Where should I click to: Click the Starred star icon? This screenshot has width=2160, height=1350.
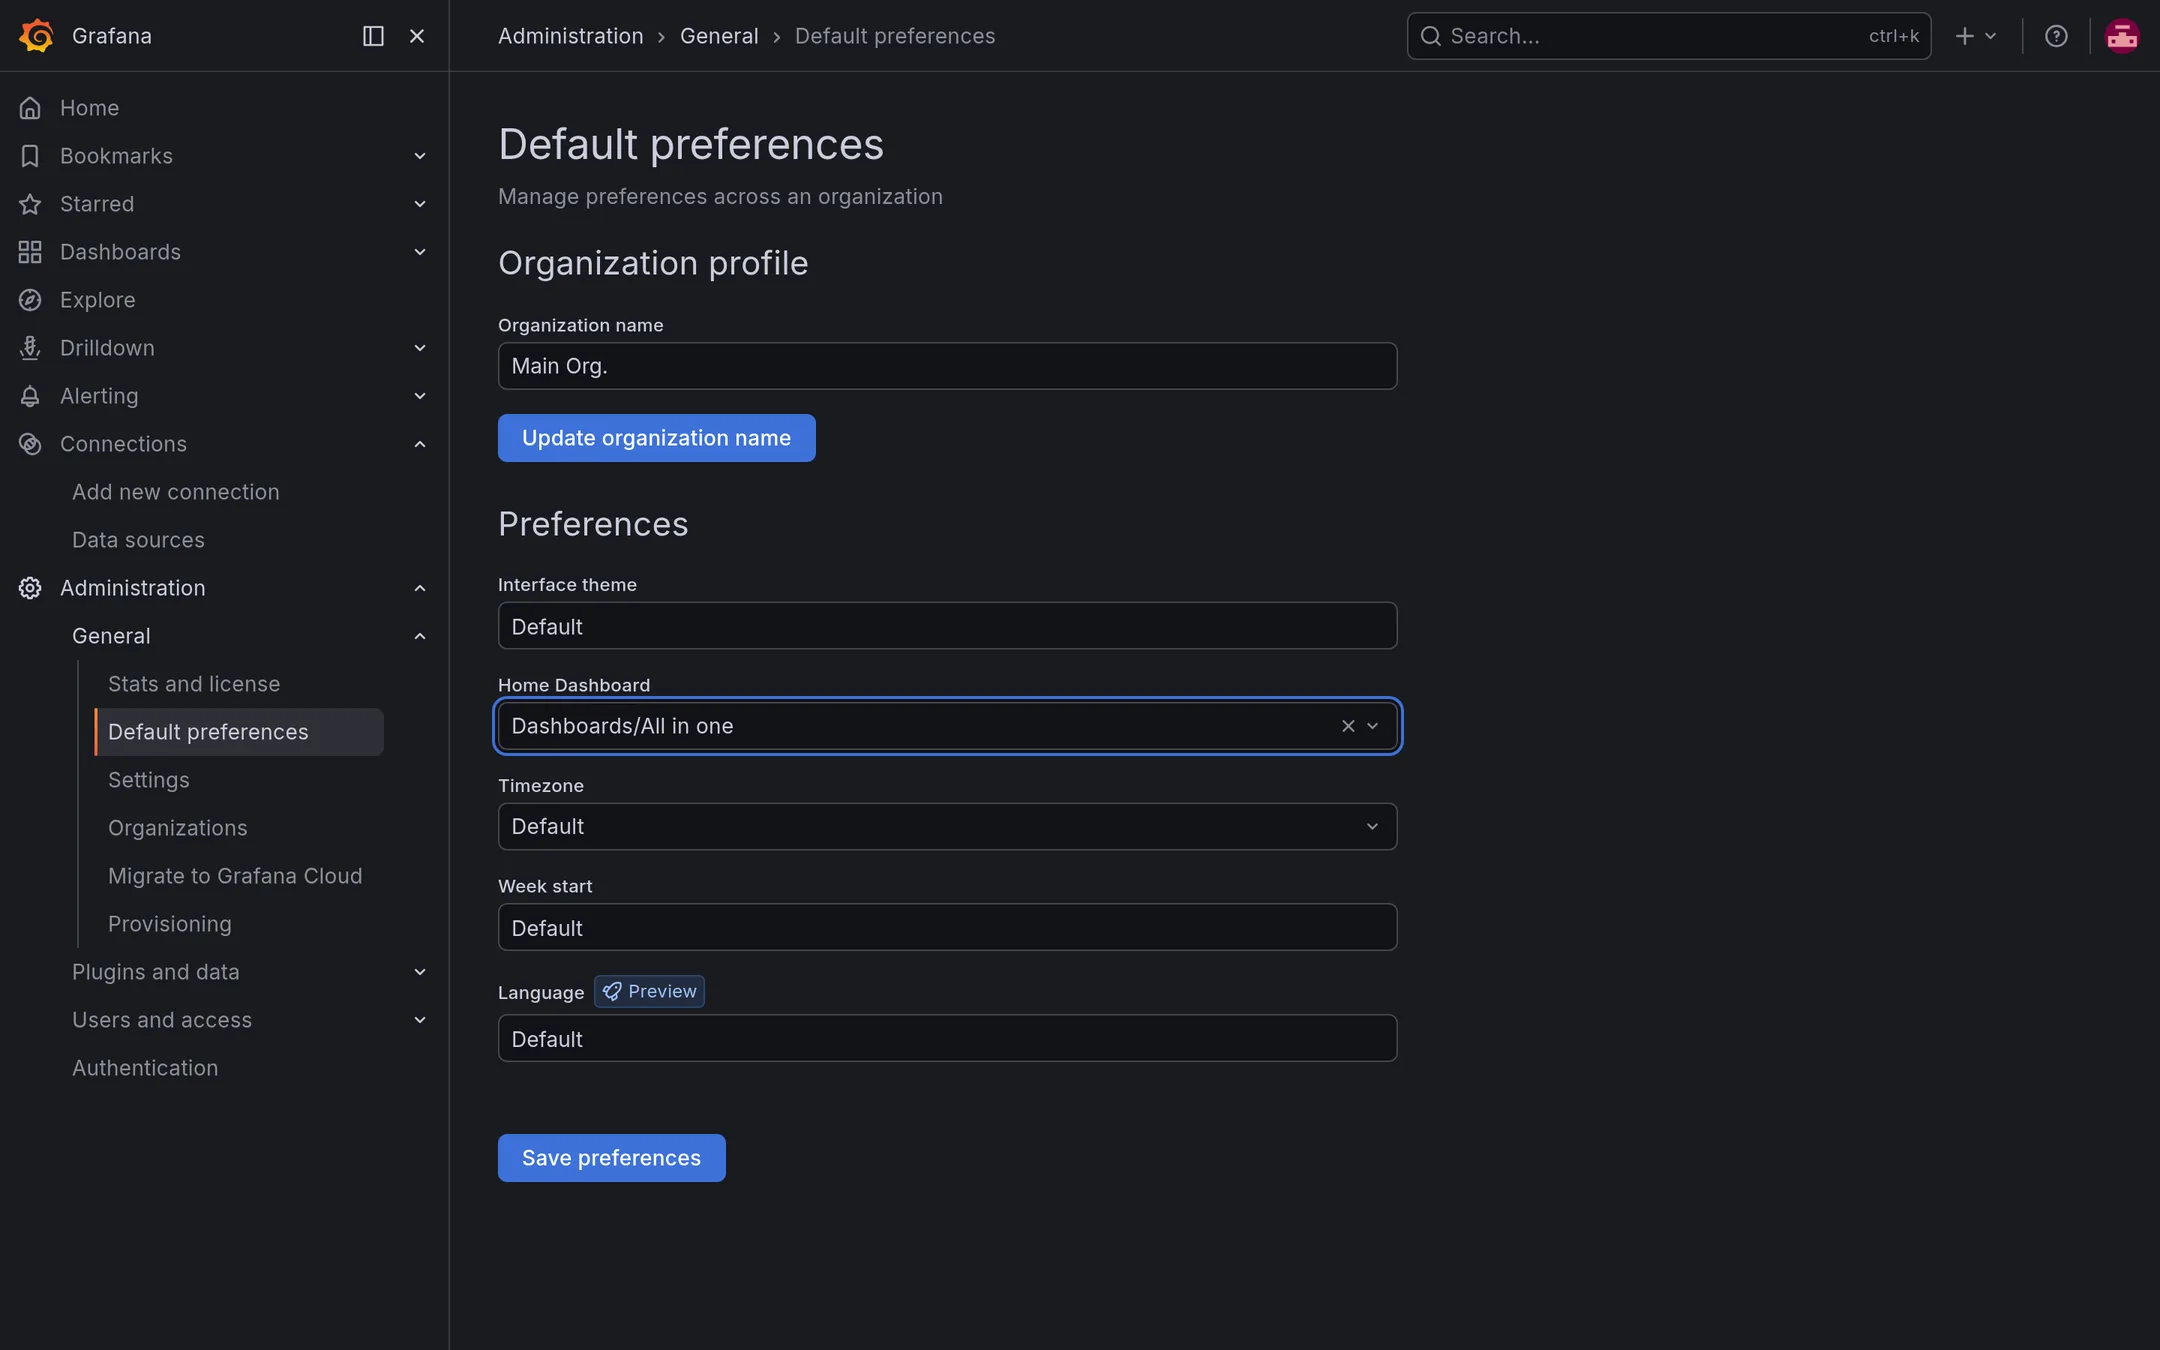pos(30,204)
